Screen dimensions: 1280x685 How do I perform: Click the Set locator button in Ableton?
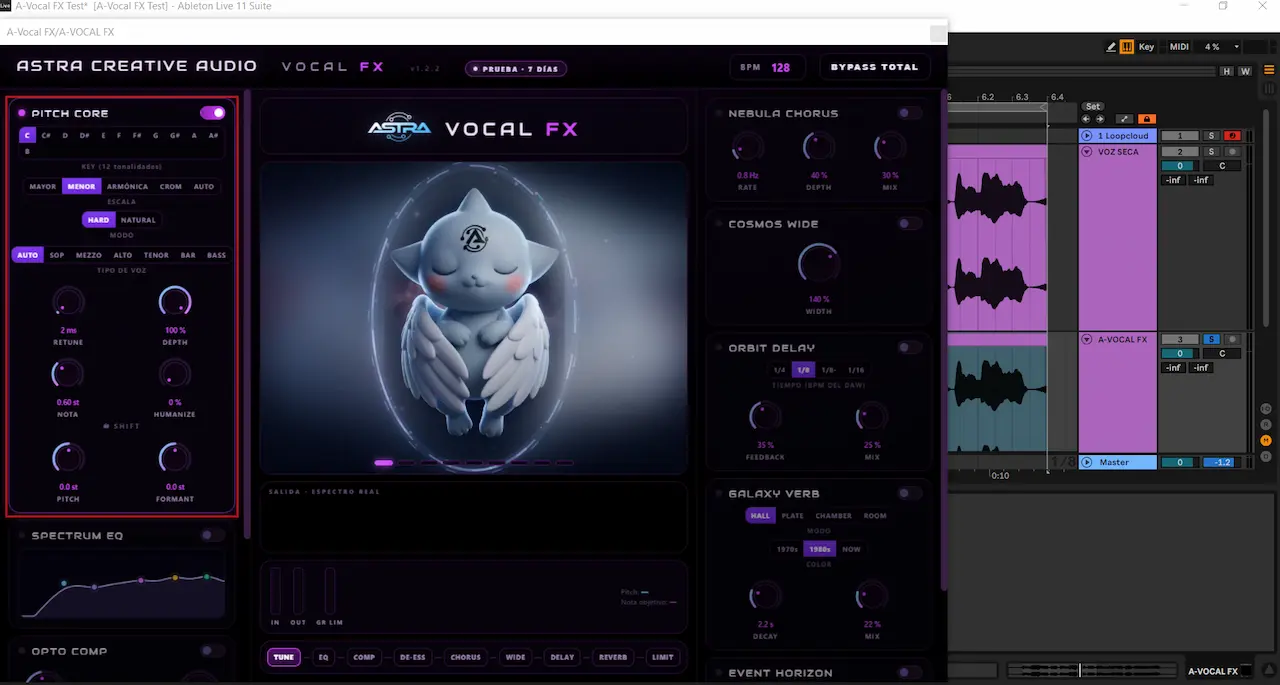[1093, 106]
